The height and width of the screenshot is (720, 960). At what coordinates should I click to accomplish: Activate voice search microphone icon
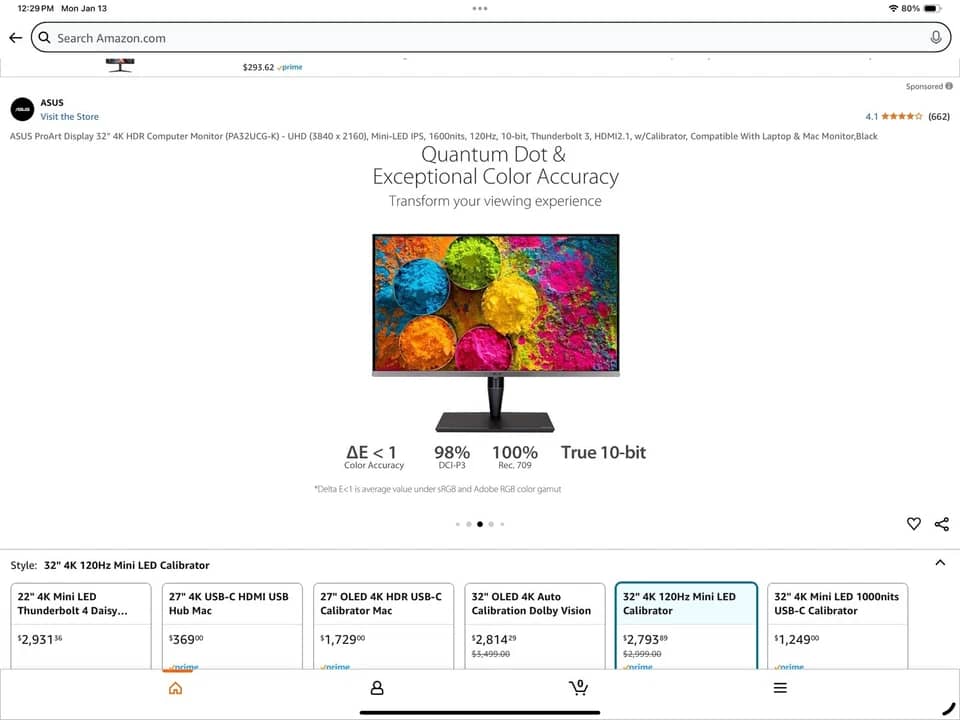pyautogui.click(x=936, y=38)
